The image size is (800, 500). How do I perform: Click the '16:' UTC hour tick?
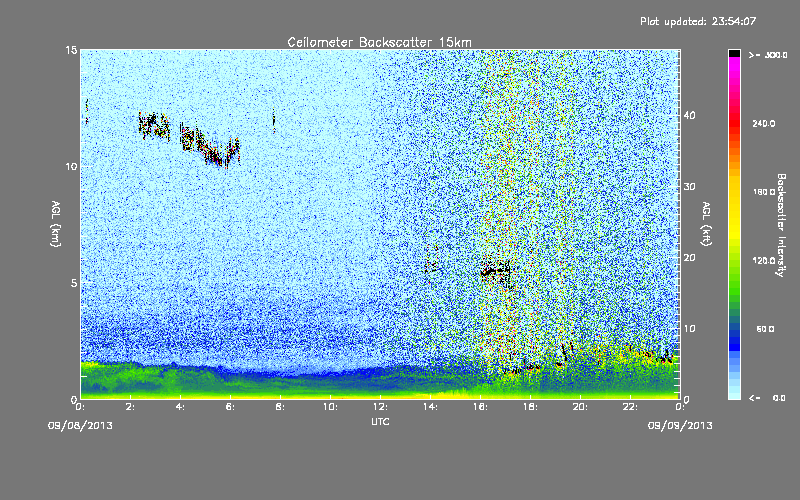tap(481, 407)
